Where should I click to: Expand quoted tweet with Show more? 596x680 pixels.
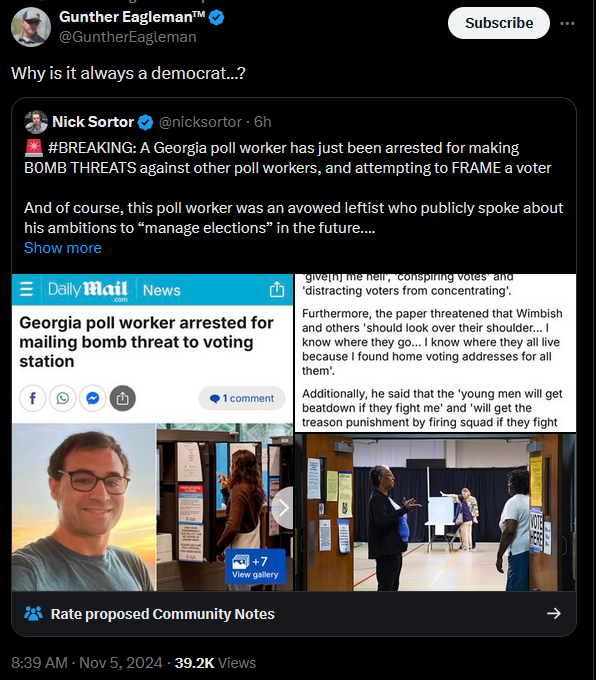63,248
